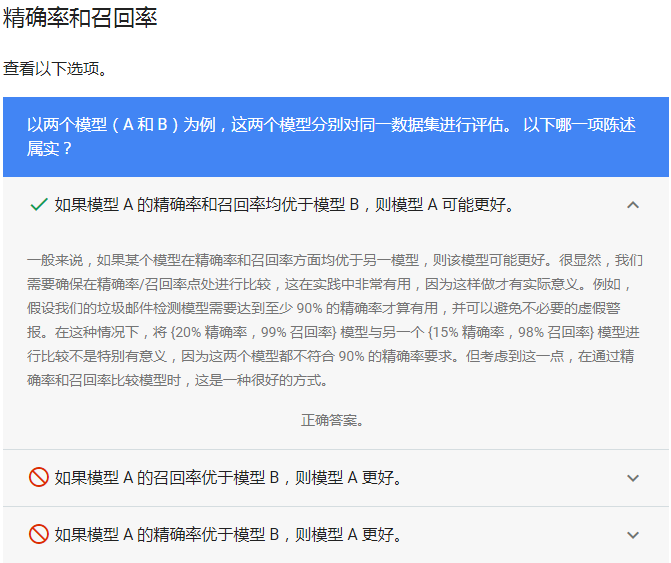Image resolution: width=671 pixels, height=563 pixels.
Task: Expand the last answer 精确率优于模型 B with its chevron
Action: [632, 535]
